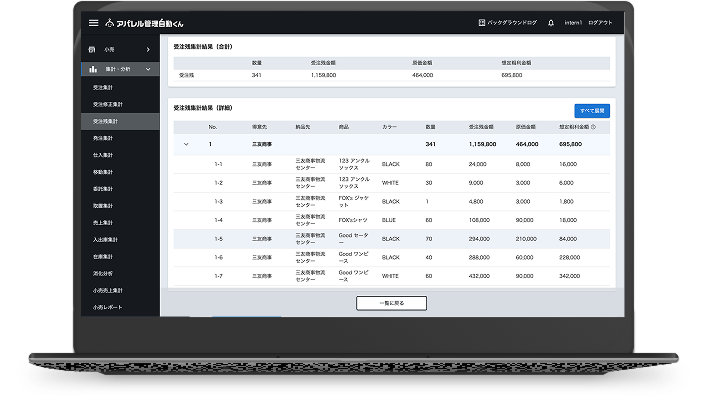Click the notification bell icon

click(551, 22)
